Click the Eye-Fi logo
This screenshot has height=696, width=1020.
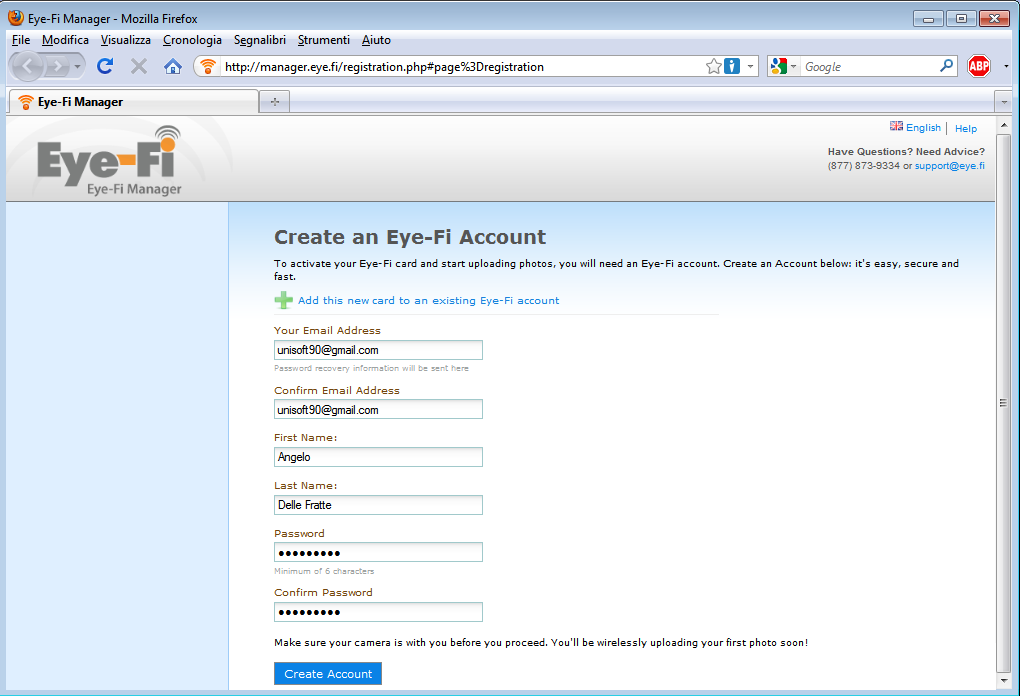click(109, 160)
